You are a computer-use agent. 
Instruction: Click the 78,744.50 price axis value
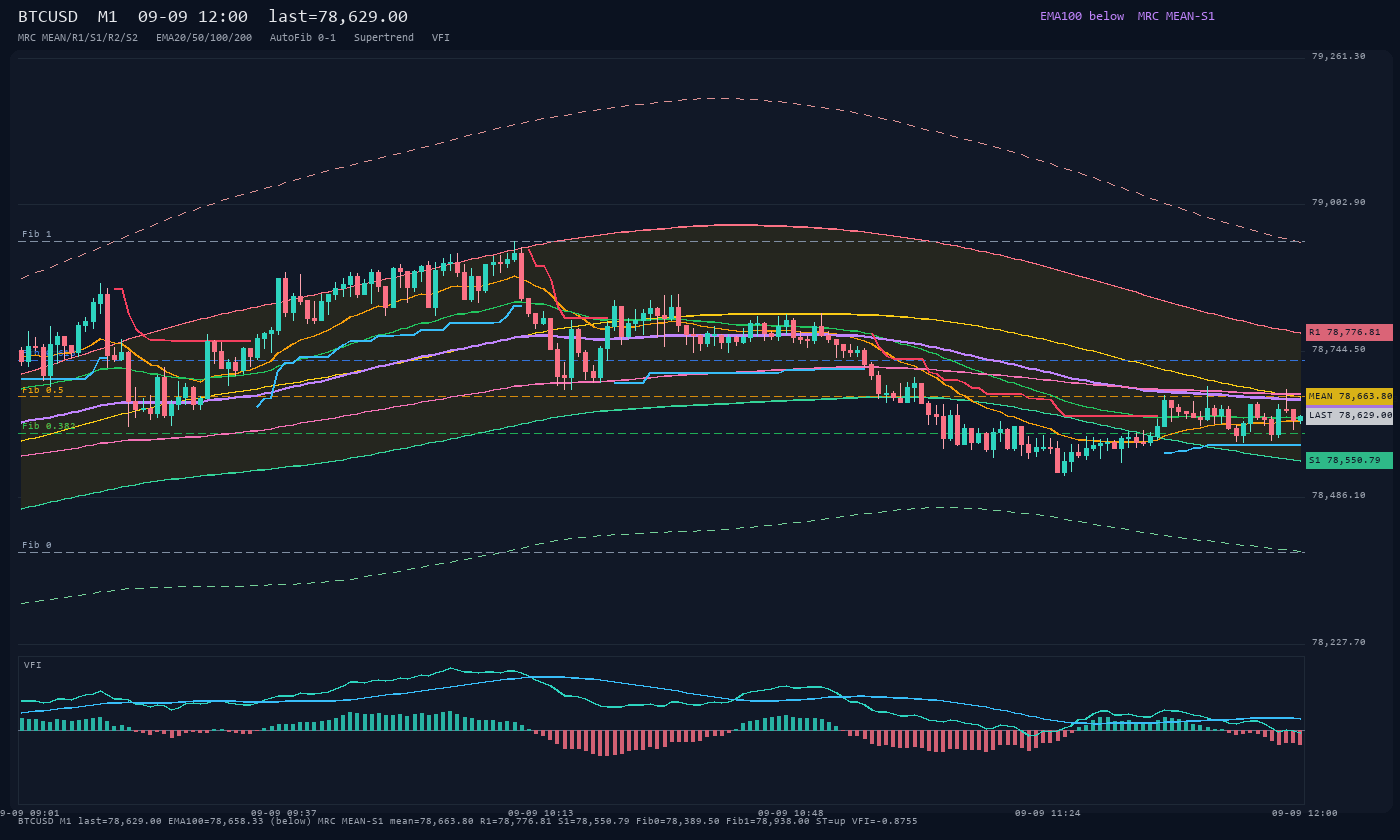pos(1338,349)
